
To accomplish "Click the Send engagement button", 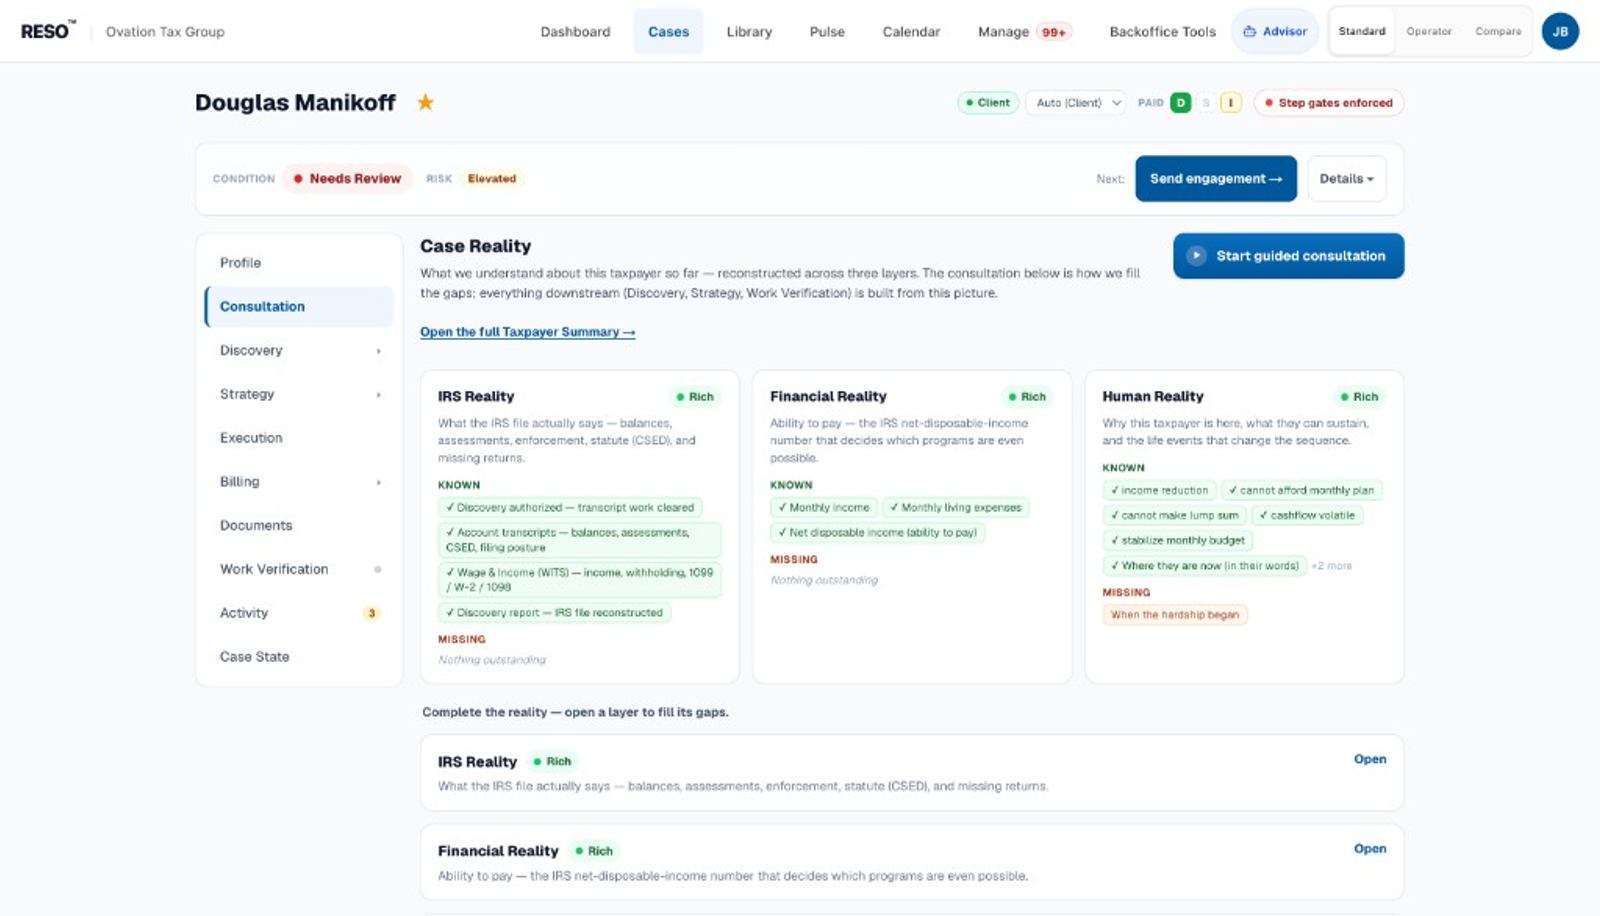I will pyautogui.click(x=1215, y=178).
